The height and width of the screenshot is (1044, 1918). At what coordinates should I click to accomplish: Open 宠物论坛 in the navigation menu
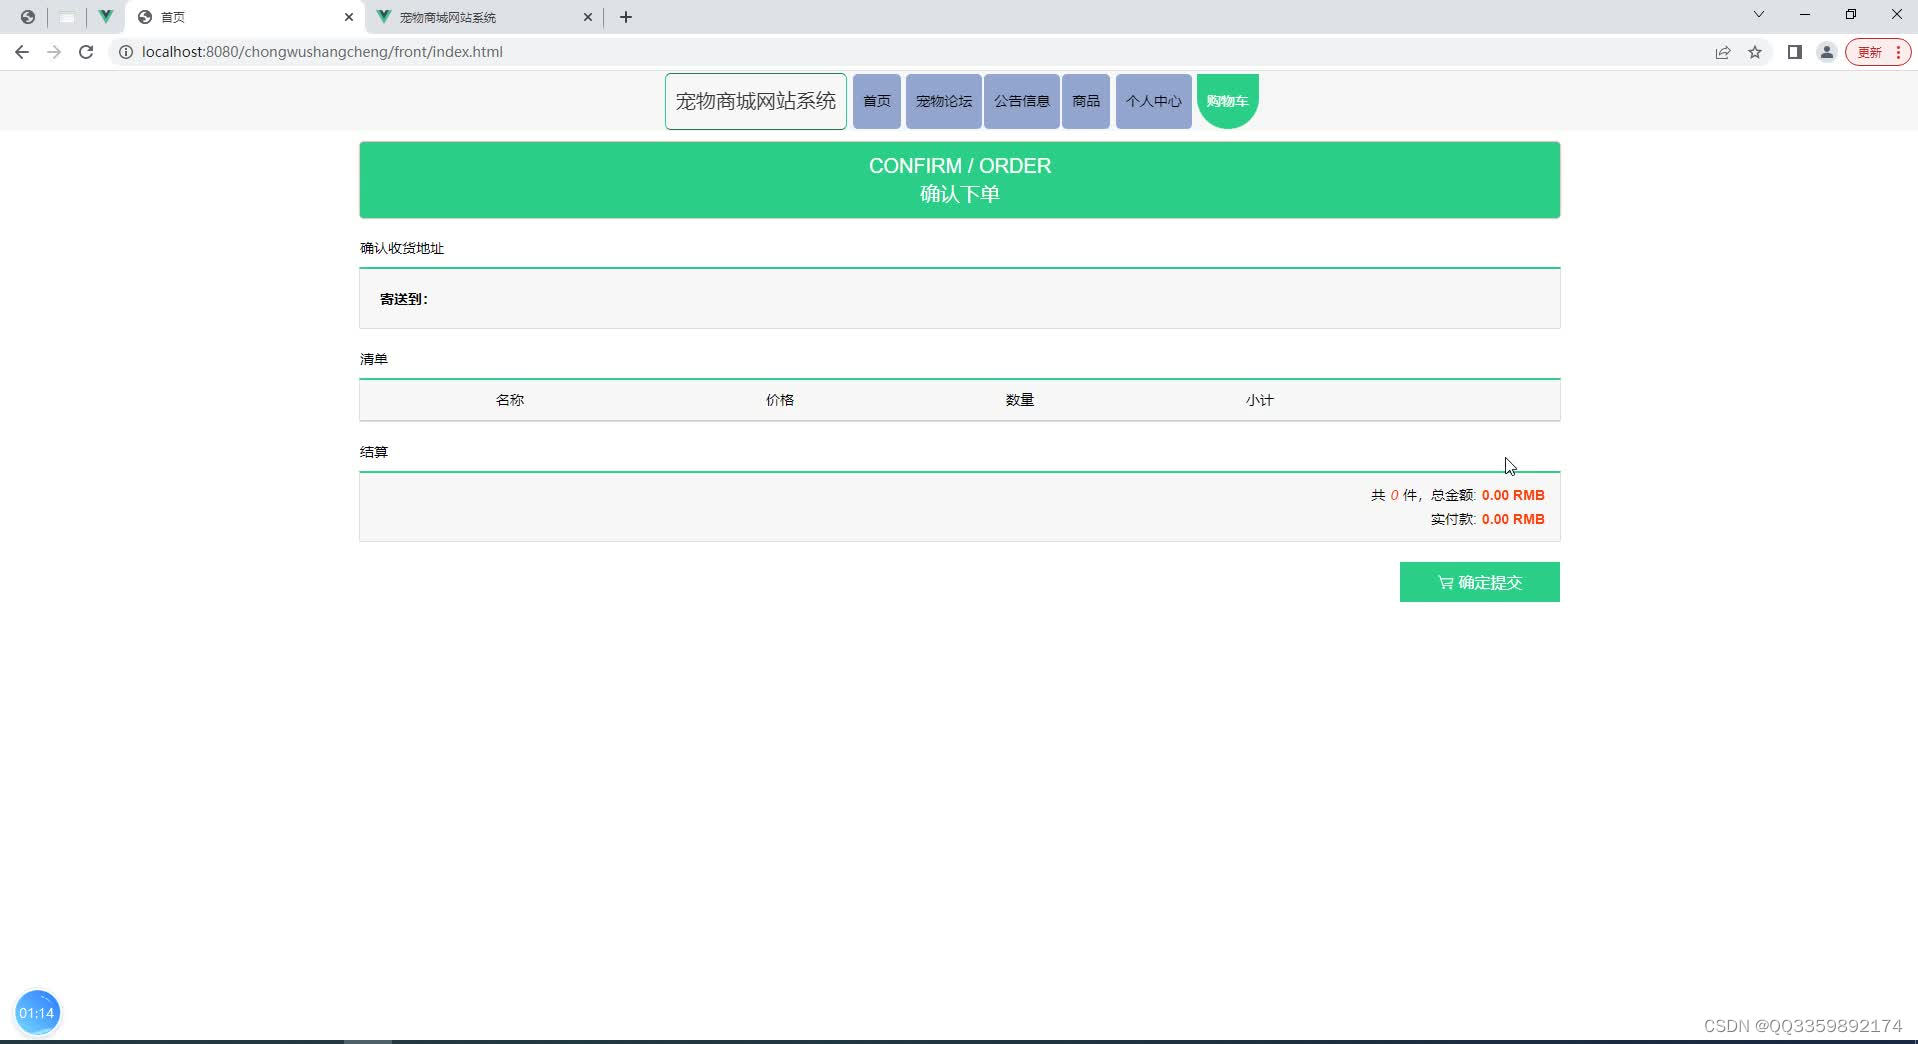pyautogui.click(x=944, y=101)
